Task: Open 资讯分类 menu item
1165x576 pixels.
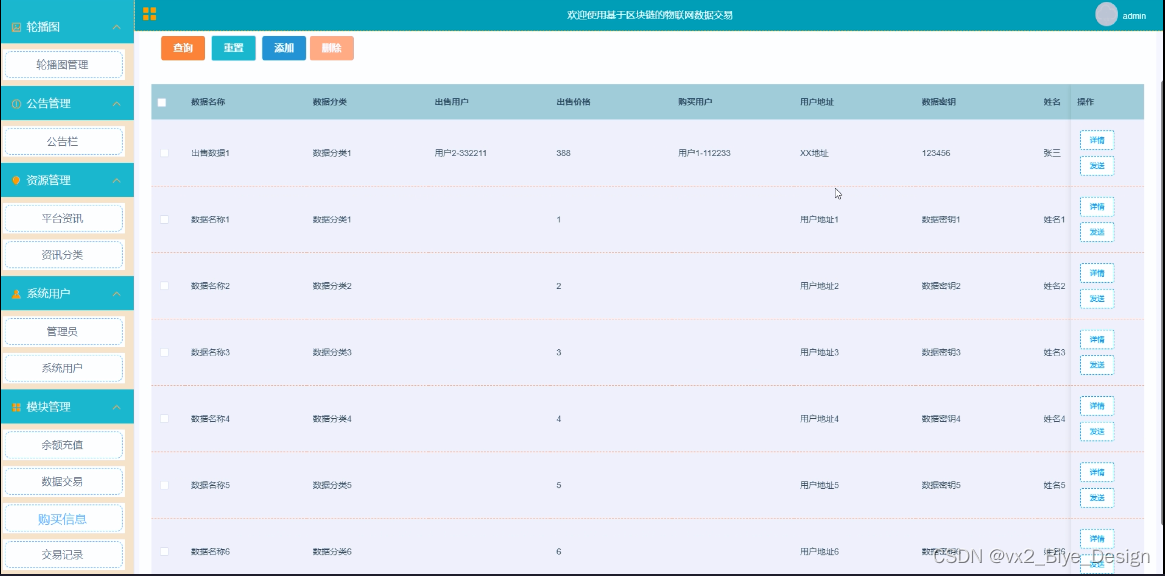Action: pyautogui.click(x=63, y=255)
